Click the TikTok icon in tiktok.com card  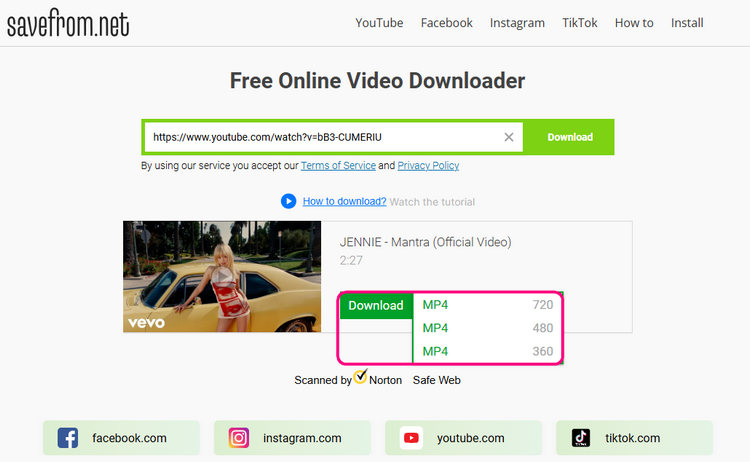(x=581, y=438)
